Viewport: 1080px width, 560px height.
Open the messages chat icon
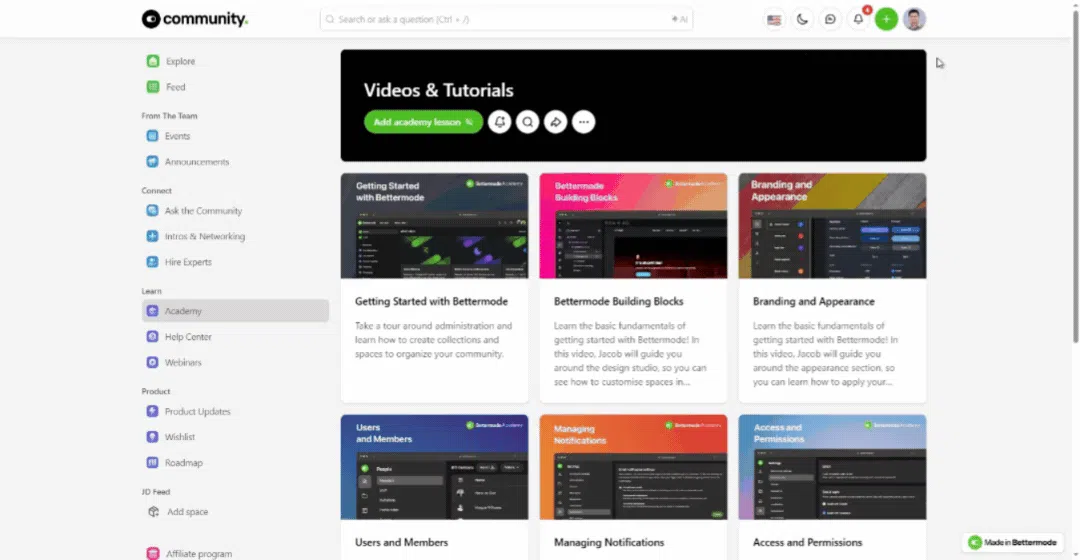(830, 19)
